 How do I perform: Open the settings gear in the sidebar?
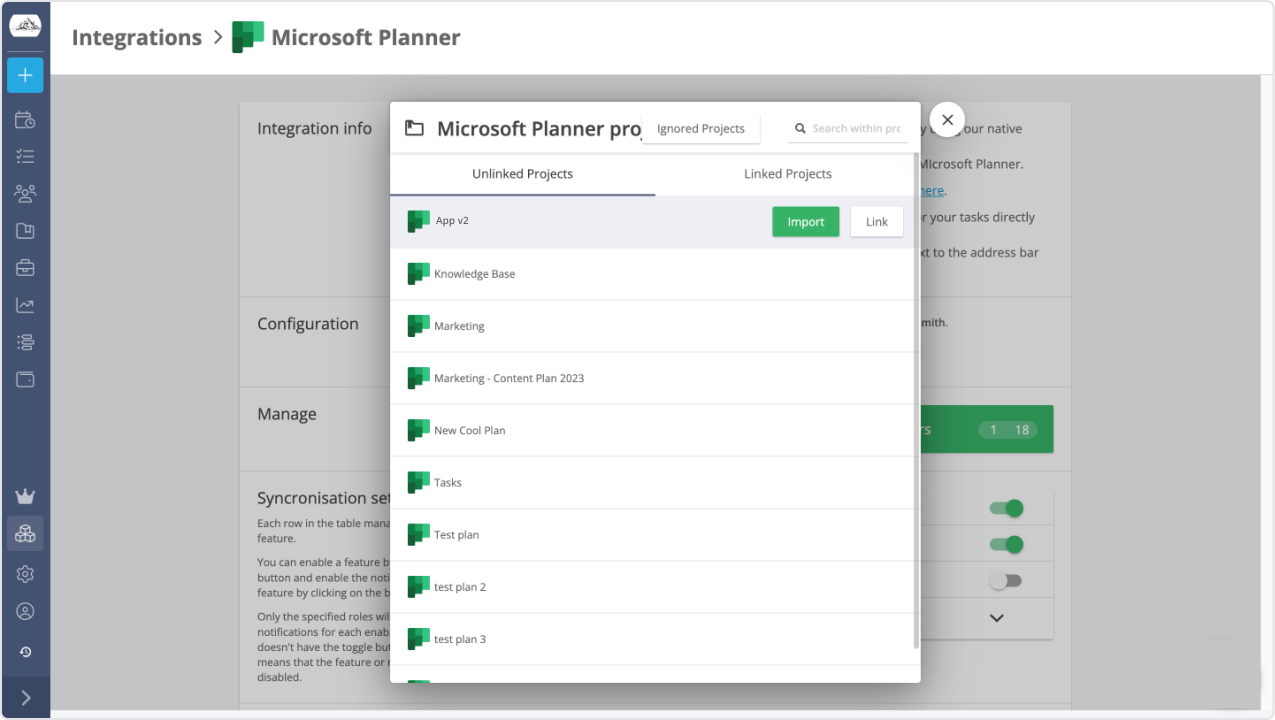pos(24,574)
